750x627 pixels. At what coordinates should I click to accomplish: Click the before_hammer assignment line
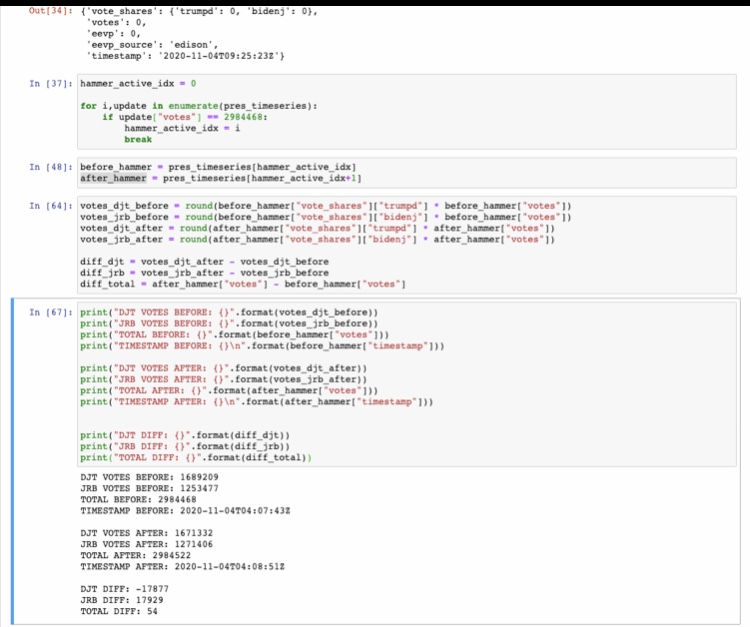coord(218,167)
